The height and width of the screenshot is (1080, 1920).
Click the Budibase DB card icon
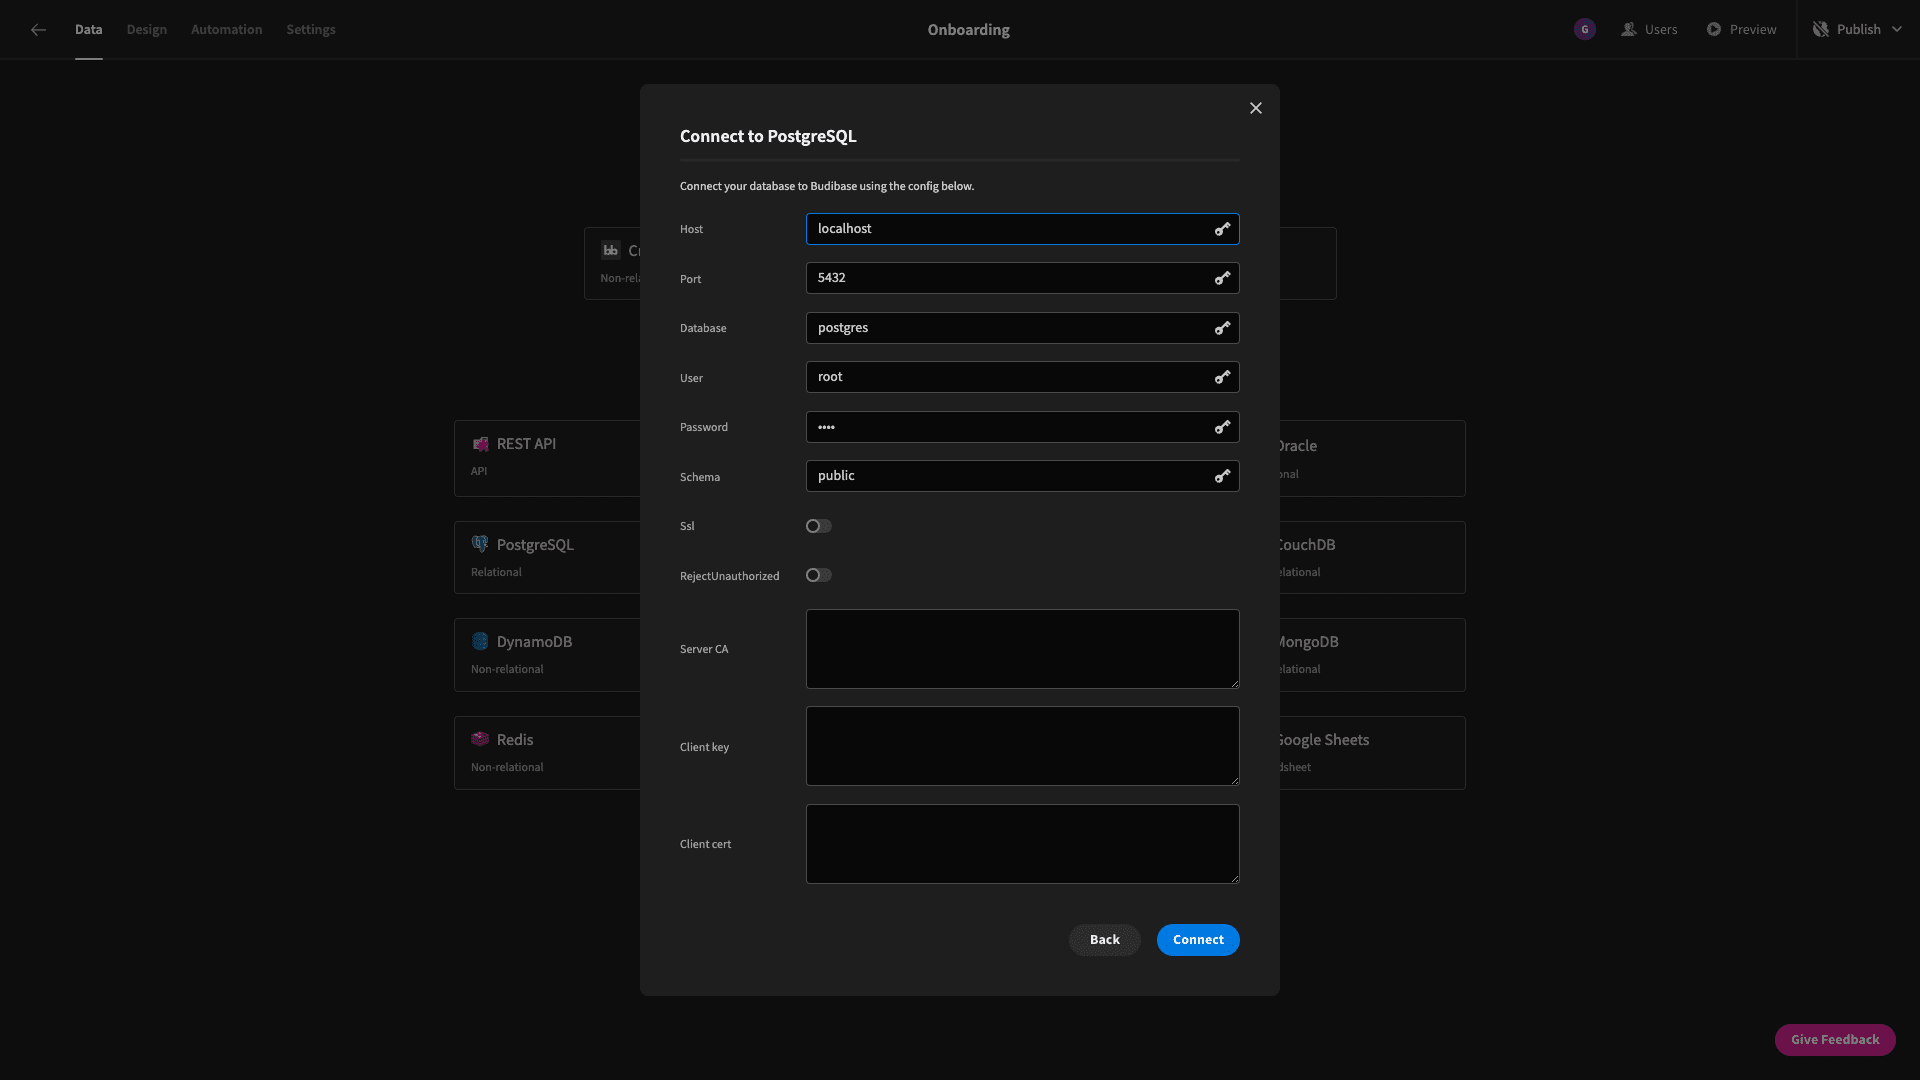[x=610, y=250]
